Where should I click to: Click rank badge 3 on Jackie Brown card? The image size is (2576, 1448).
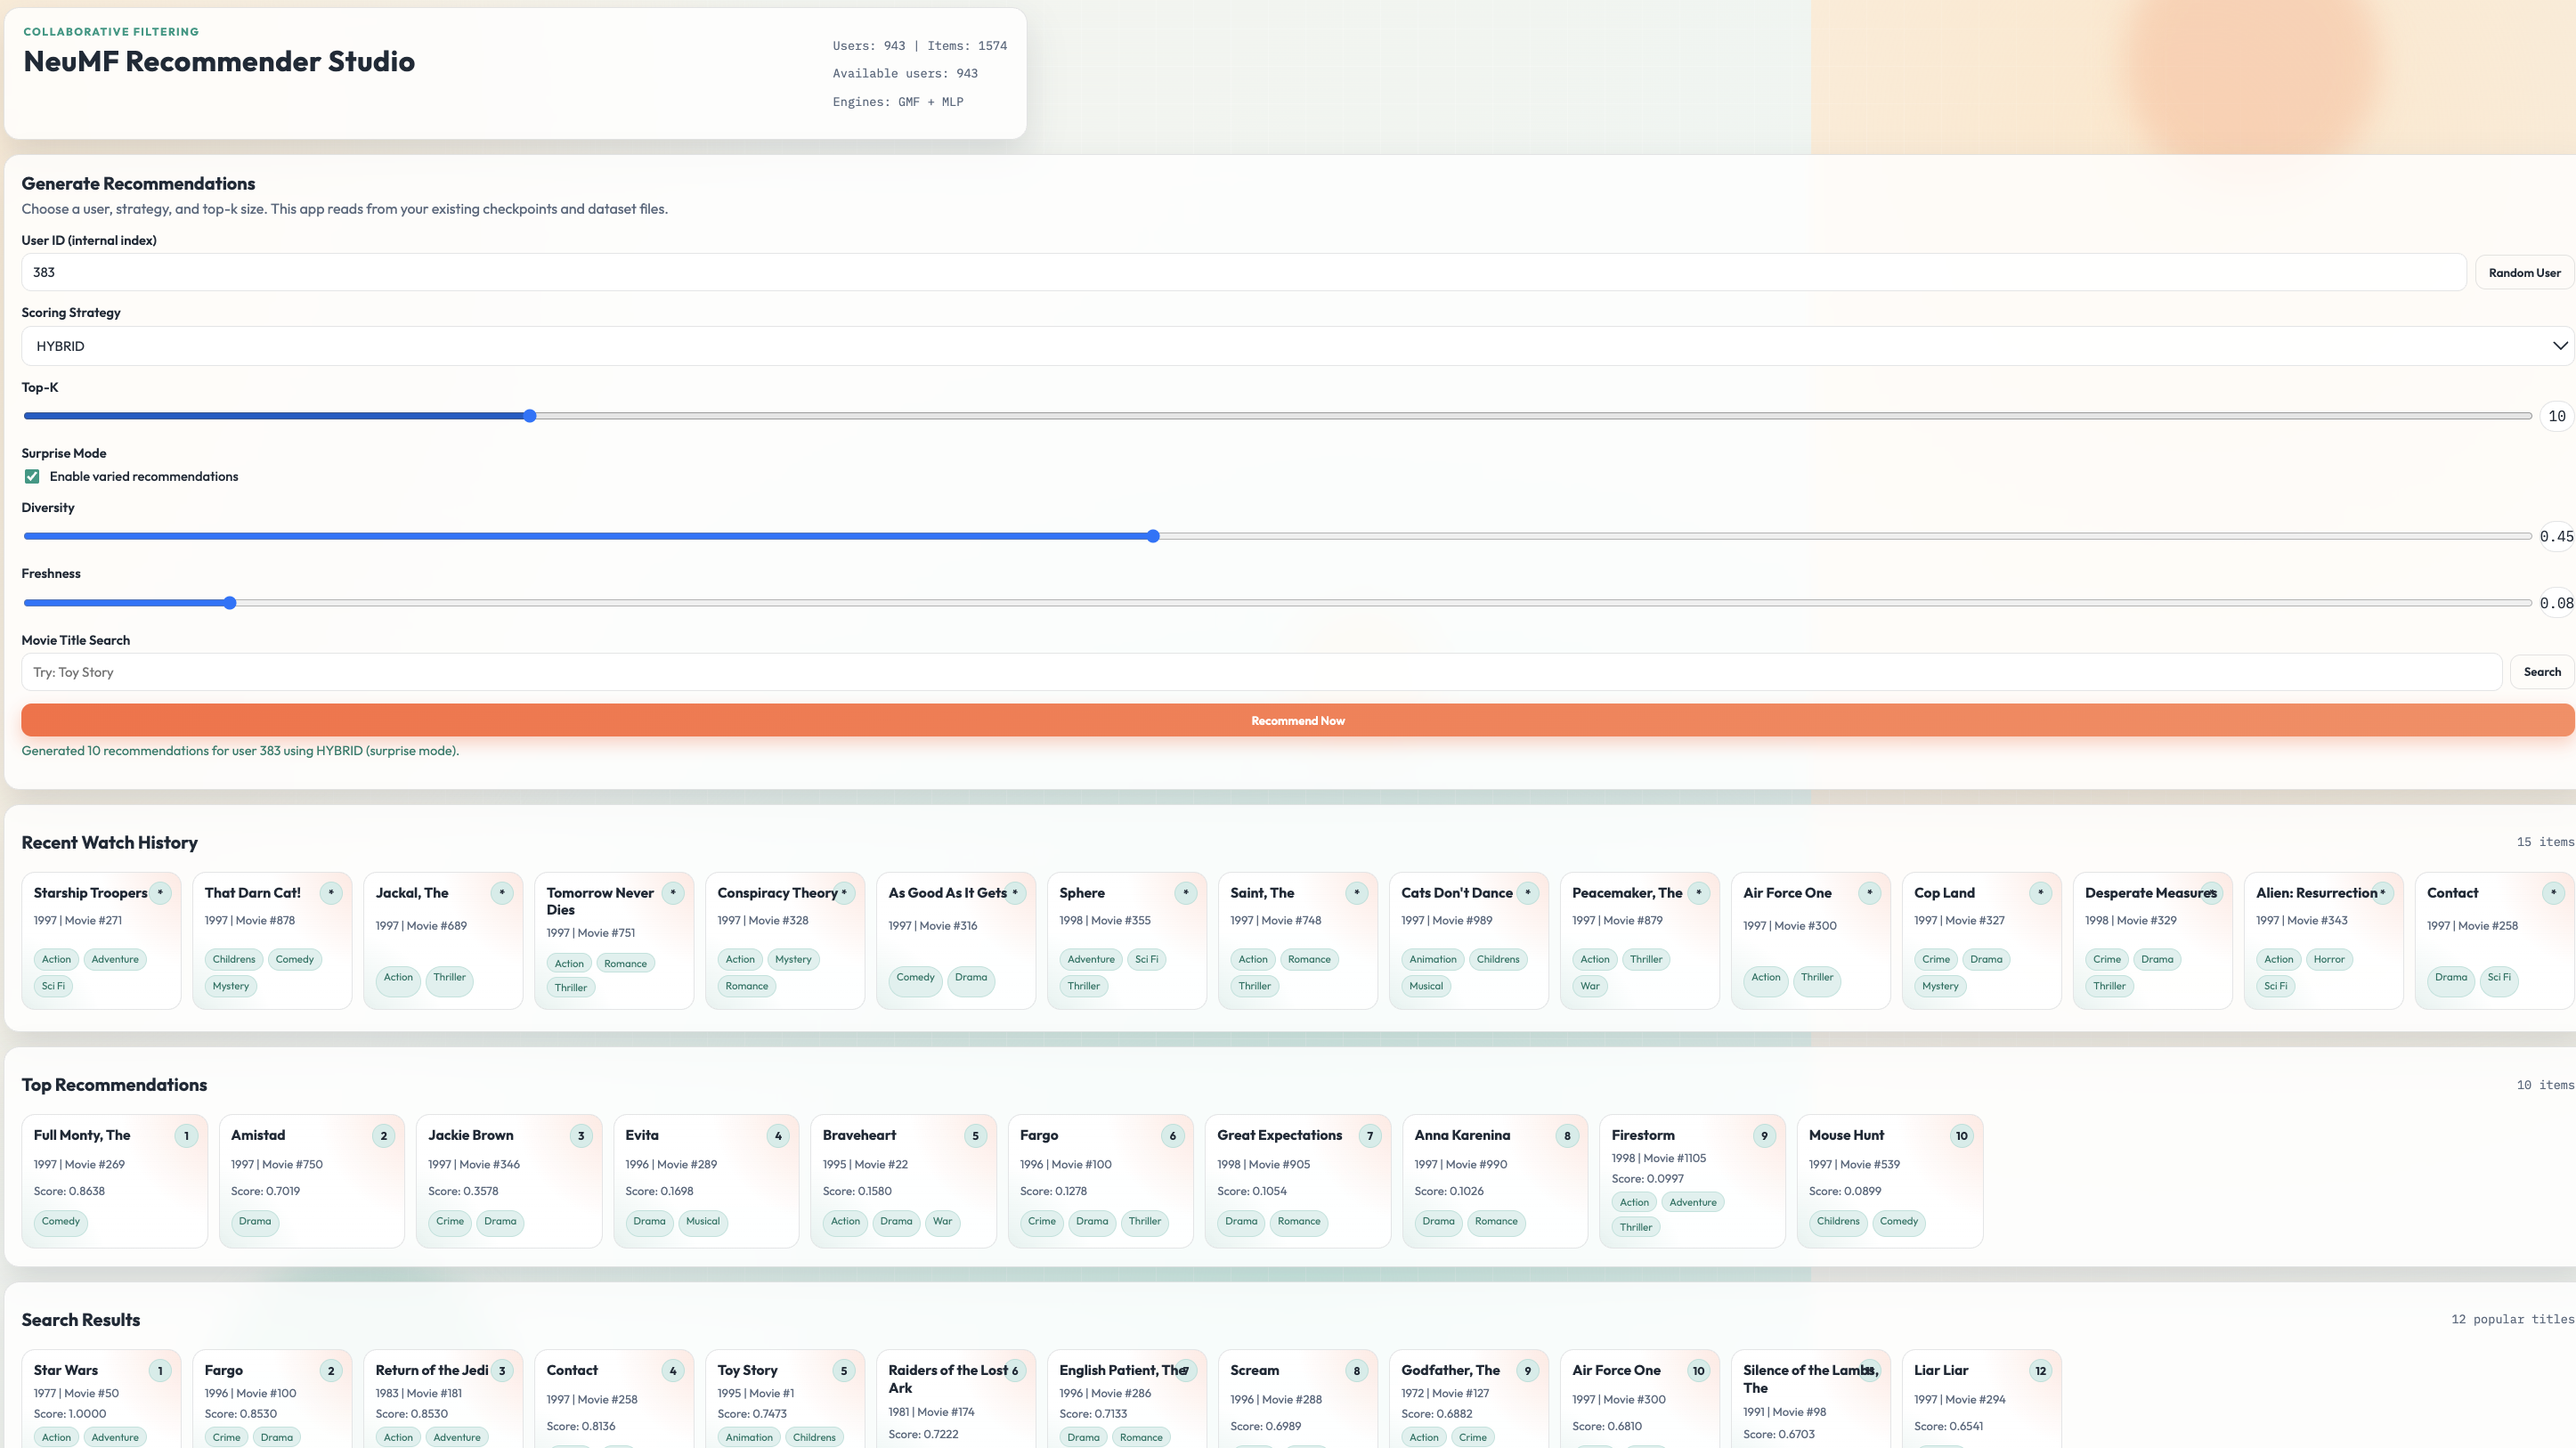click(x=581, y=1136)
